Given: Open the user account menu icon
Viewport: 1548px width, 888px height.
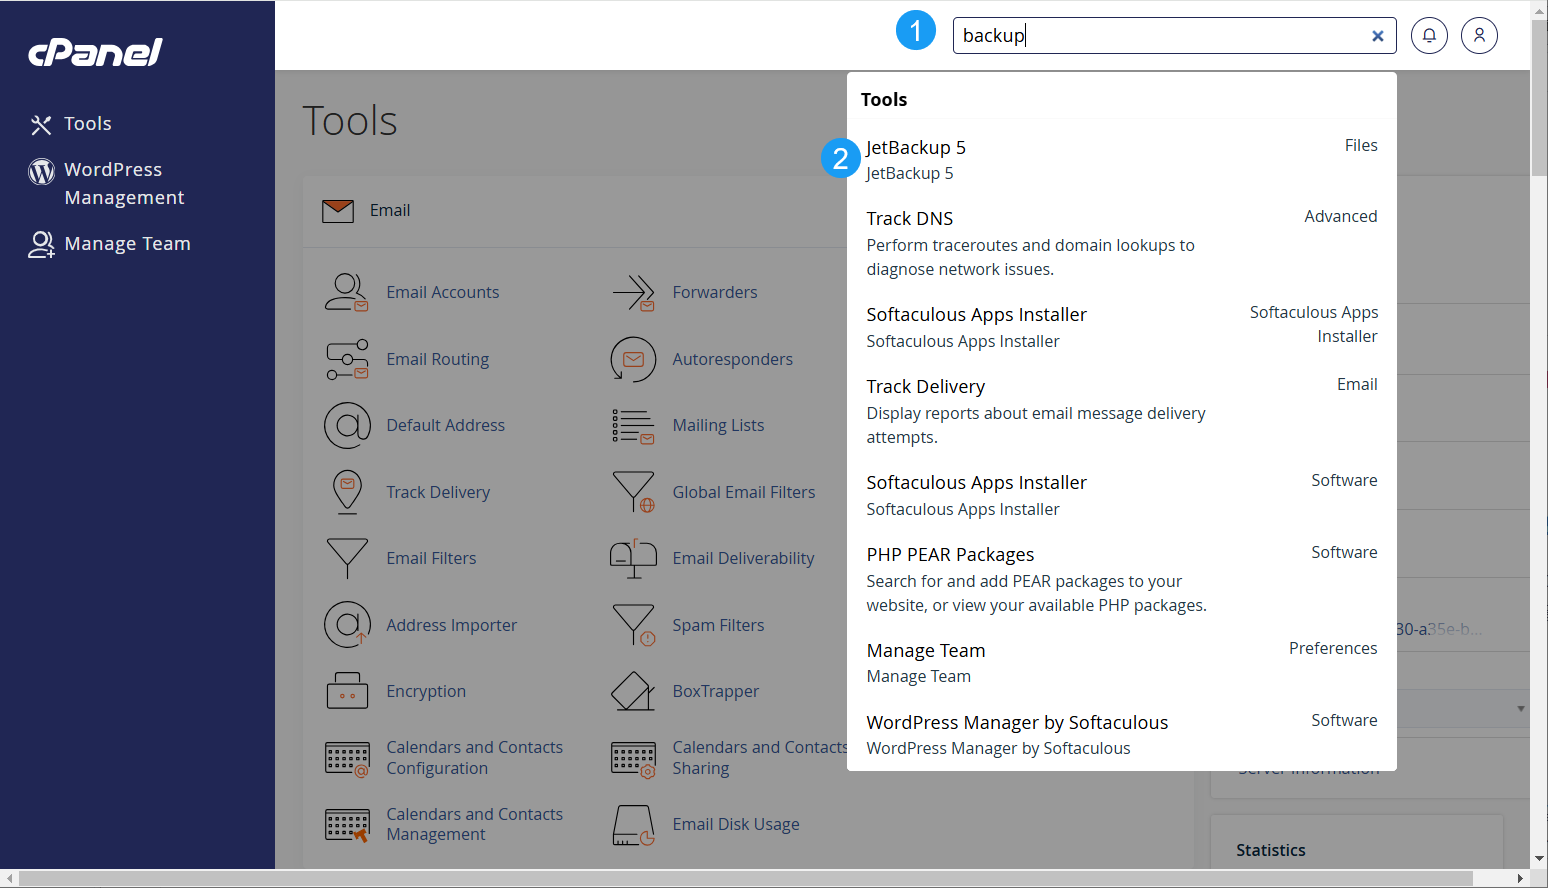Looking at the screenshot, I should 1479,36.
